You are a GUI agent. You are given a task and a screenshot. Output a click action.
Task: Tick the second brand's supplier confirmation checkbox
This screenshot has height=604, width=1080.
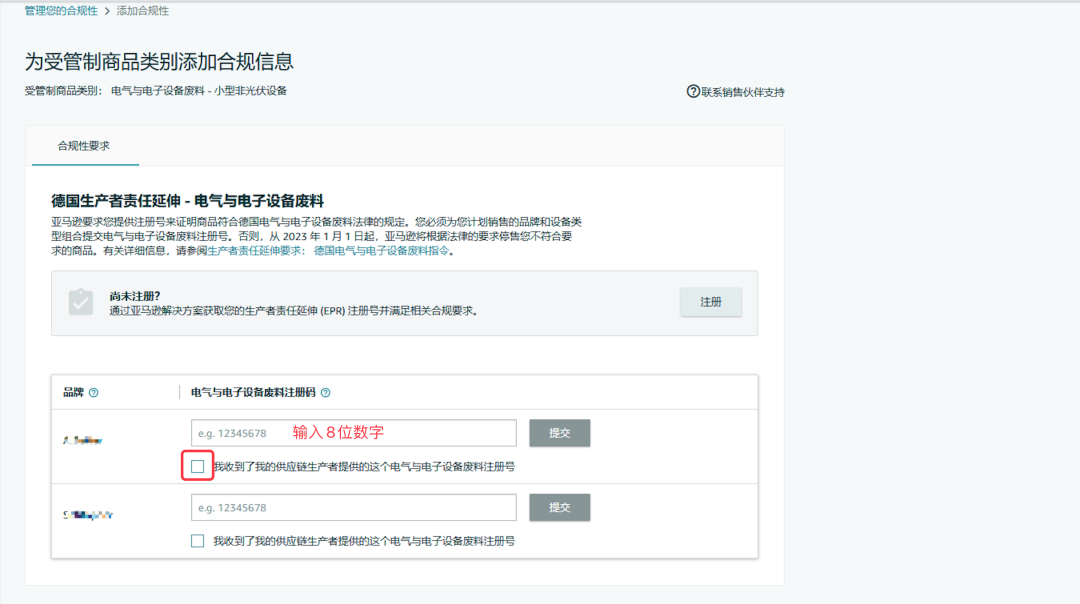(x=198, y=541)
